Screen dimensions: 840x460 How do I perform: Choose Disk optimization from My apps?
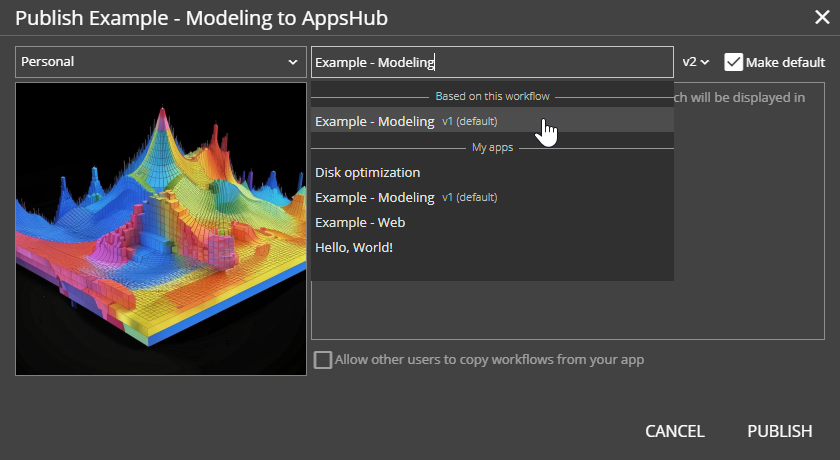tap(368, 172)
